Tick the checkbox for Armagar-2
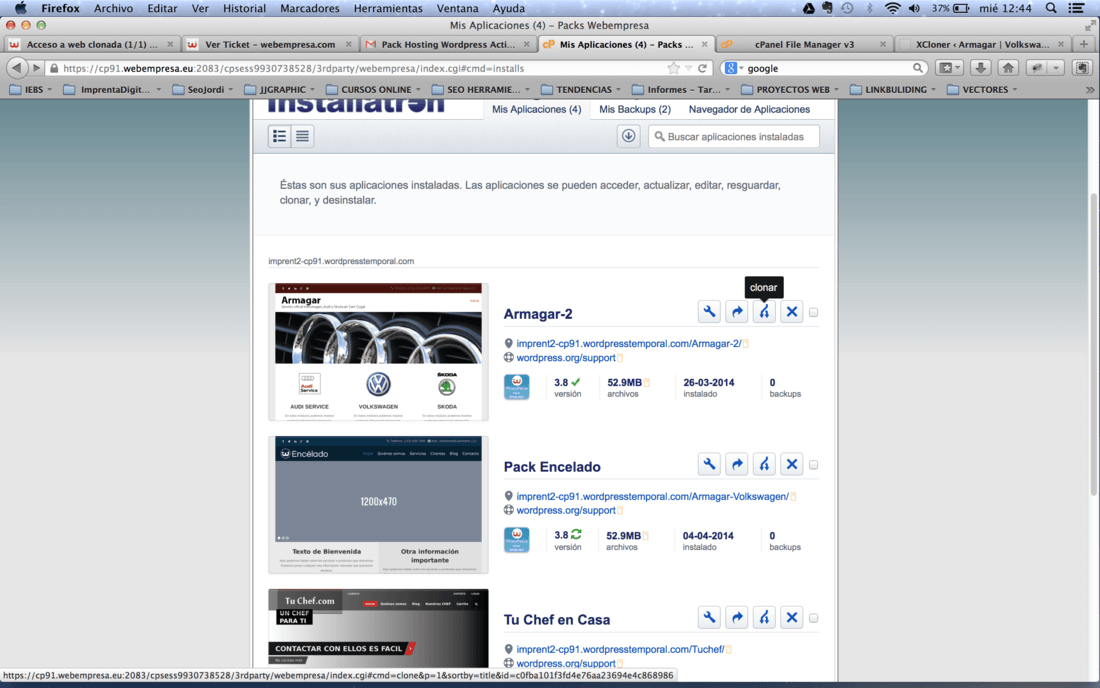The width and height of the screenshot is (1100, 688). (x=814, y=312)
